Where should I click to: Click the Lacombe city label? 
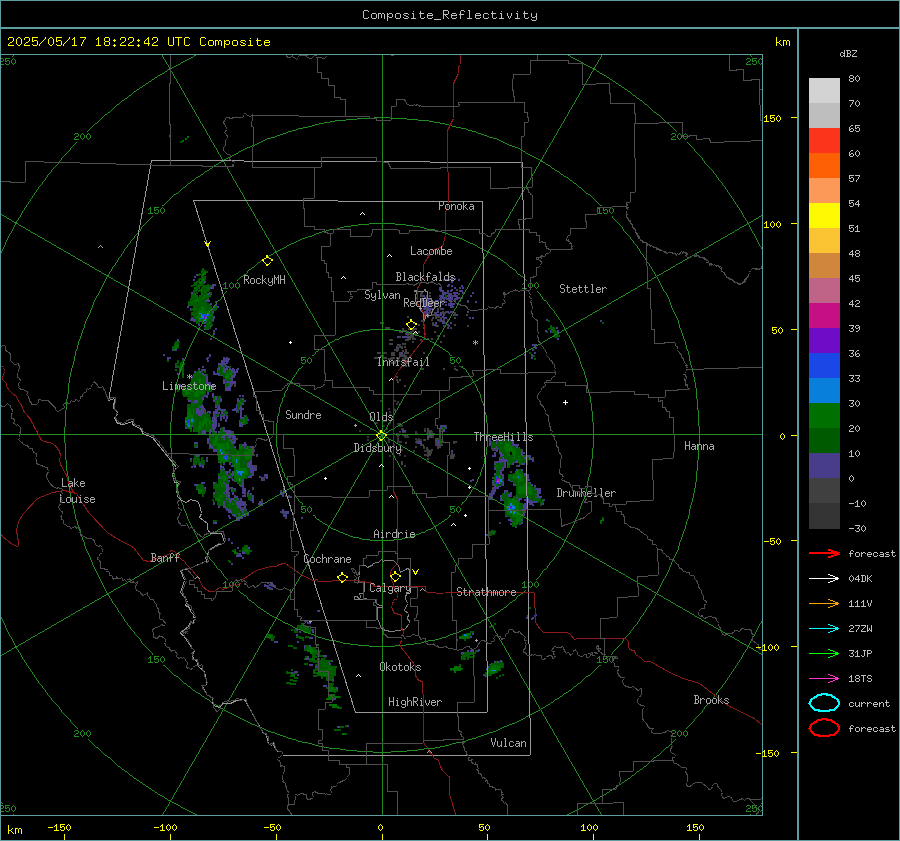431,251
